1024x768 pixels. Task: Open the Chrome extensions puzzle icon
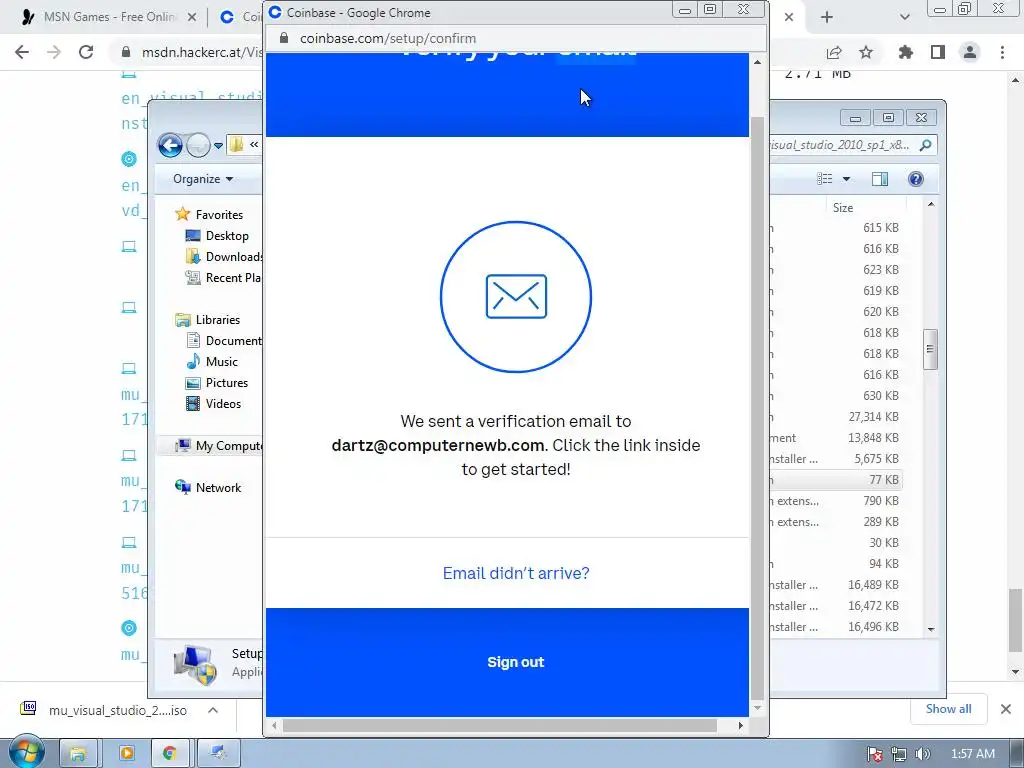(x=905, y=52)
